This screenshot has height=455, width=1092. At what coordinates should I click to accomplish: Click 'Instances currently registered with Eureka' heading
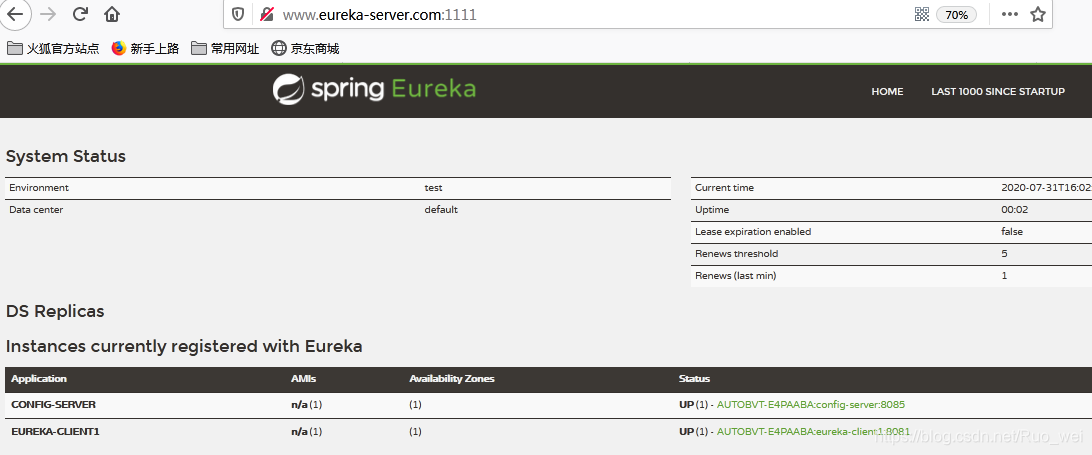[x=184, y=346]
